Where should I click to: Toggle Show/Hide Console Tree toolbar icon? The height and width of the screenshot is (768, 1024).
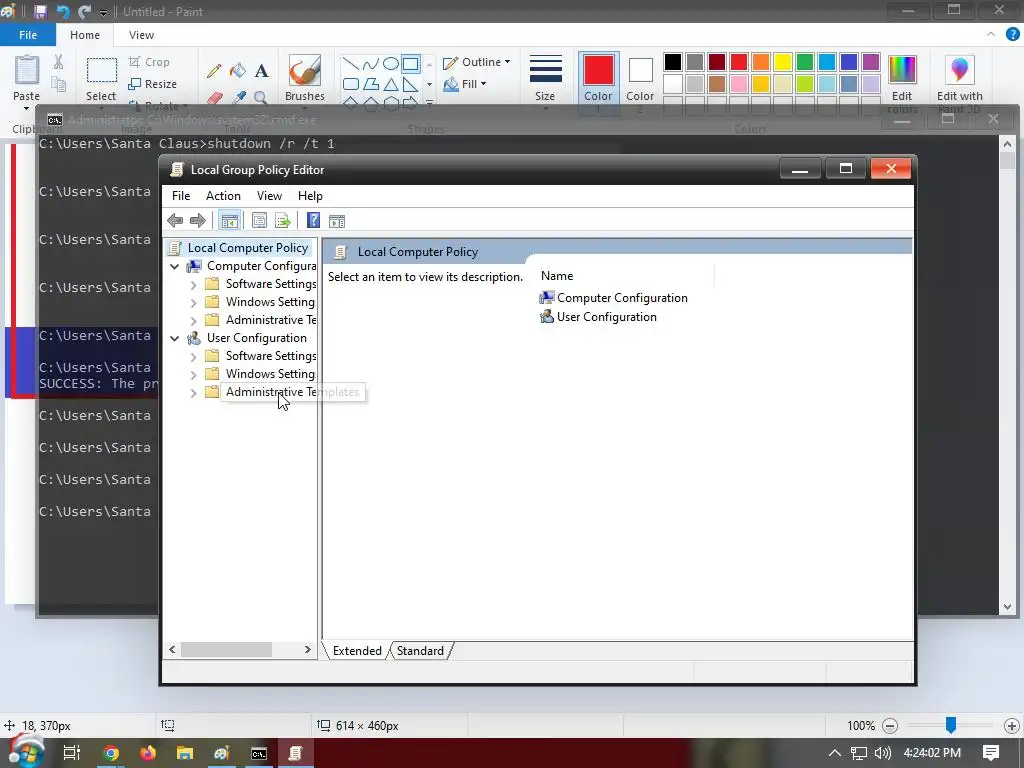[x=229, y=221]
